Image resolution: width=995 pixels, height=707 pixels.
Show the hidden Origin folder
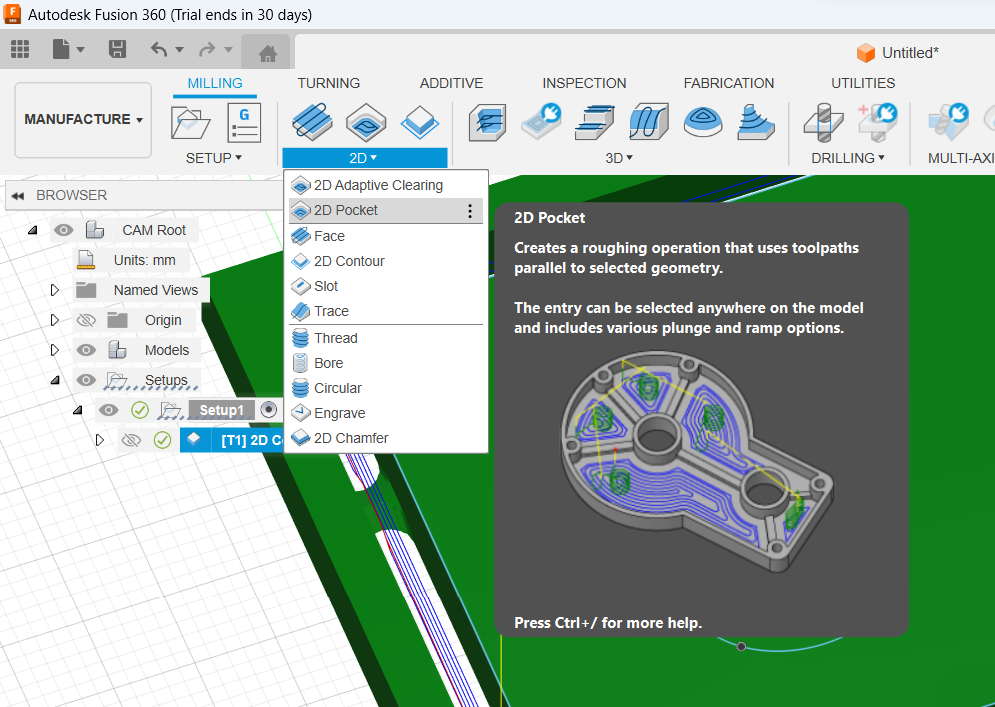point(86,320)
